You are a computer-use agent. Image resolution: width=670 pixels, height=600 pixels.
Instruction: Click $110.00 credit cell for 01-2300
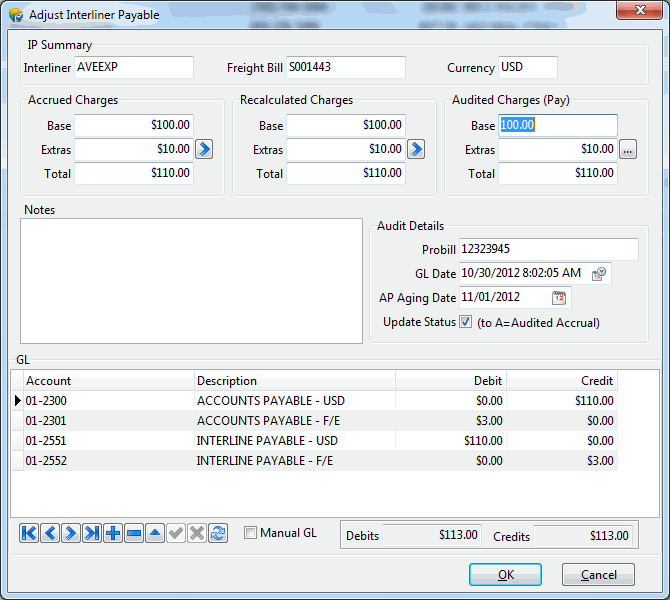[x=562, y=401]
